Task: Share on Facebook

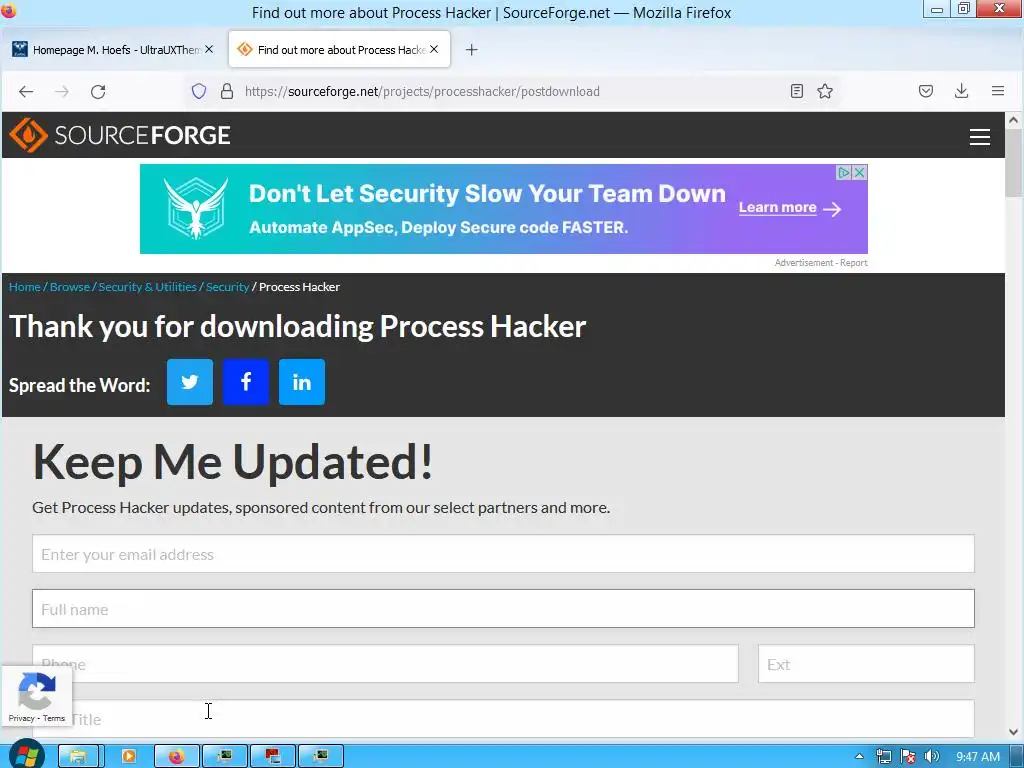Action: 246,382
